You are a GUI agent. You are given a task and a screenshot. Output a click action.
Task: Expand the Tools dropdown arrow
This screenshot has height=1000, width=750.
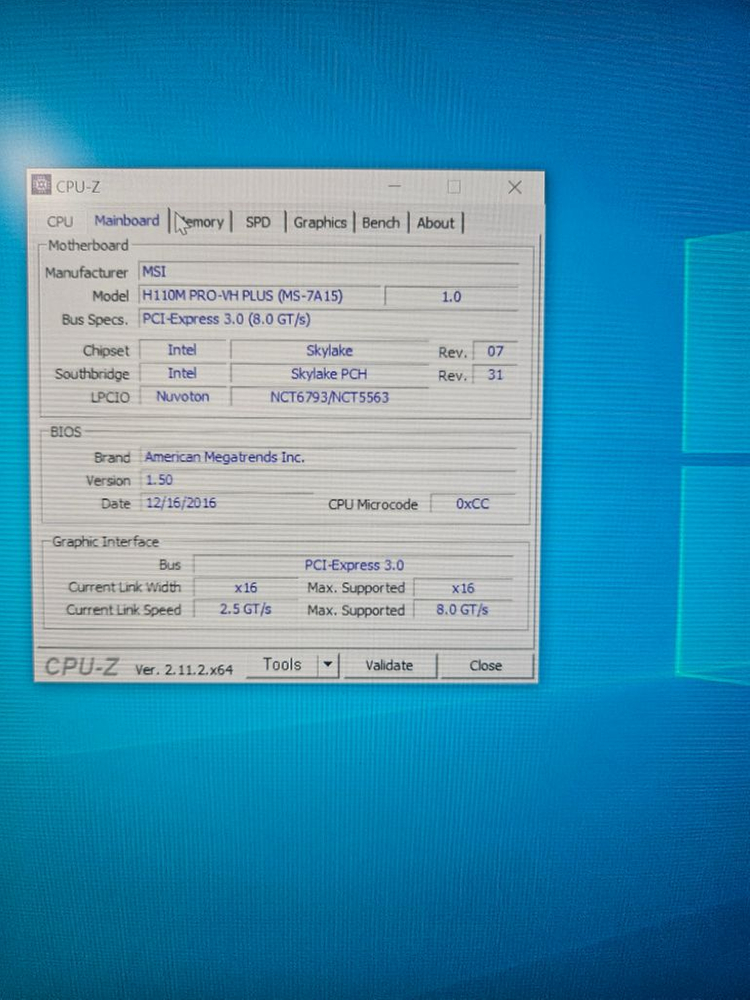tap(328, 665)
